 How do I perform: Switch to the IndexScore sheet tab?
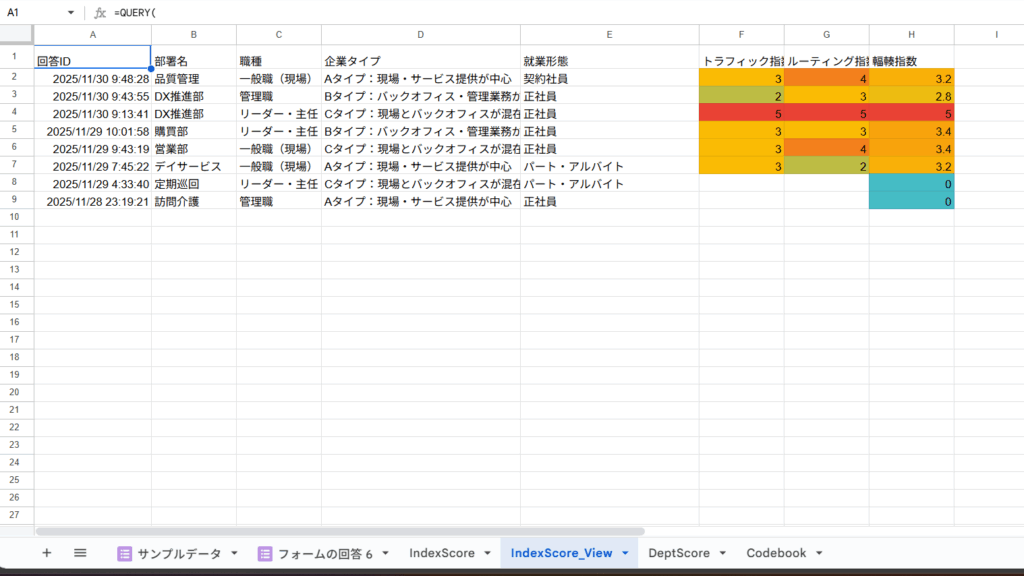441,553
